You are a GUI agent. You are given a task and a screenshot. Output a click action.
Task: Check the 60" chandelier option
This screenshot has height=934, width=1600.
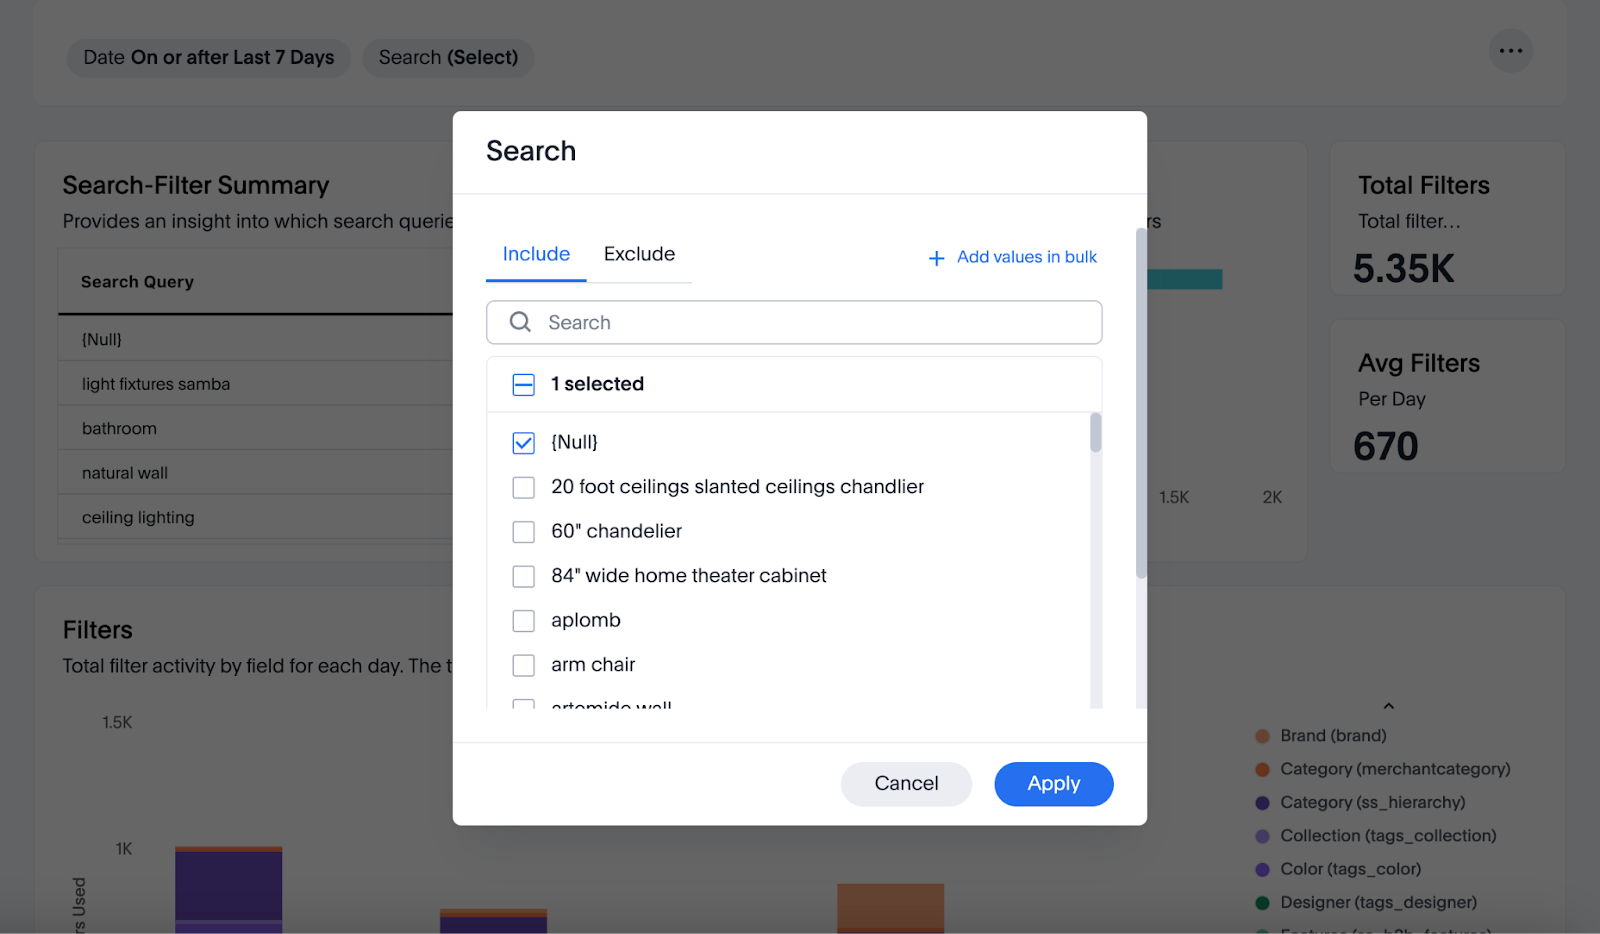click(523, 532)
